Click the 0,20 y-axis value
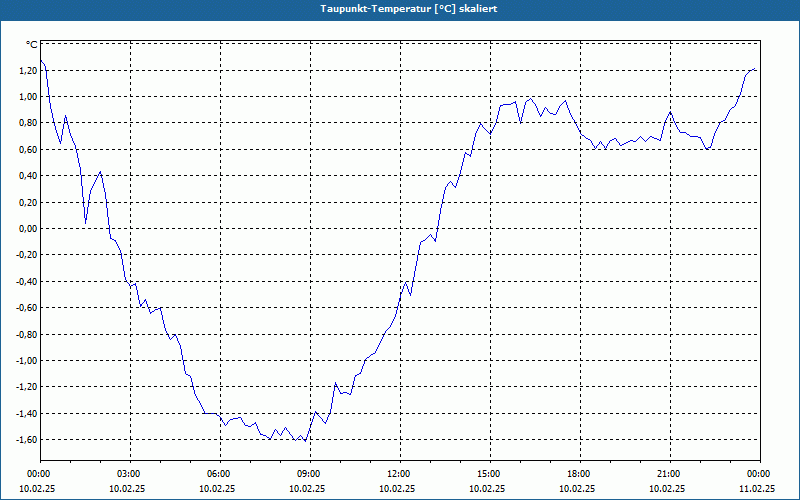This screenshot has width=800, height=500. click(x=28, y=203)
